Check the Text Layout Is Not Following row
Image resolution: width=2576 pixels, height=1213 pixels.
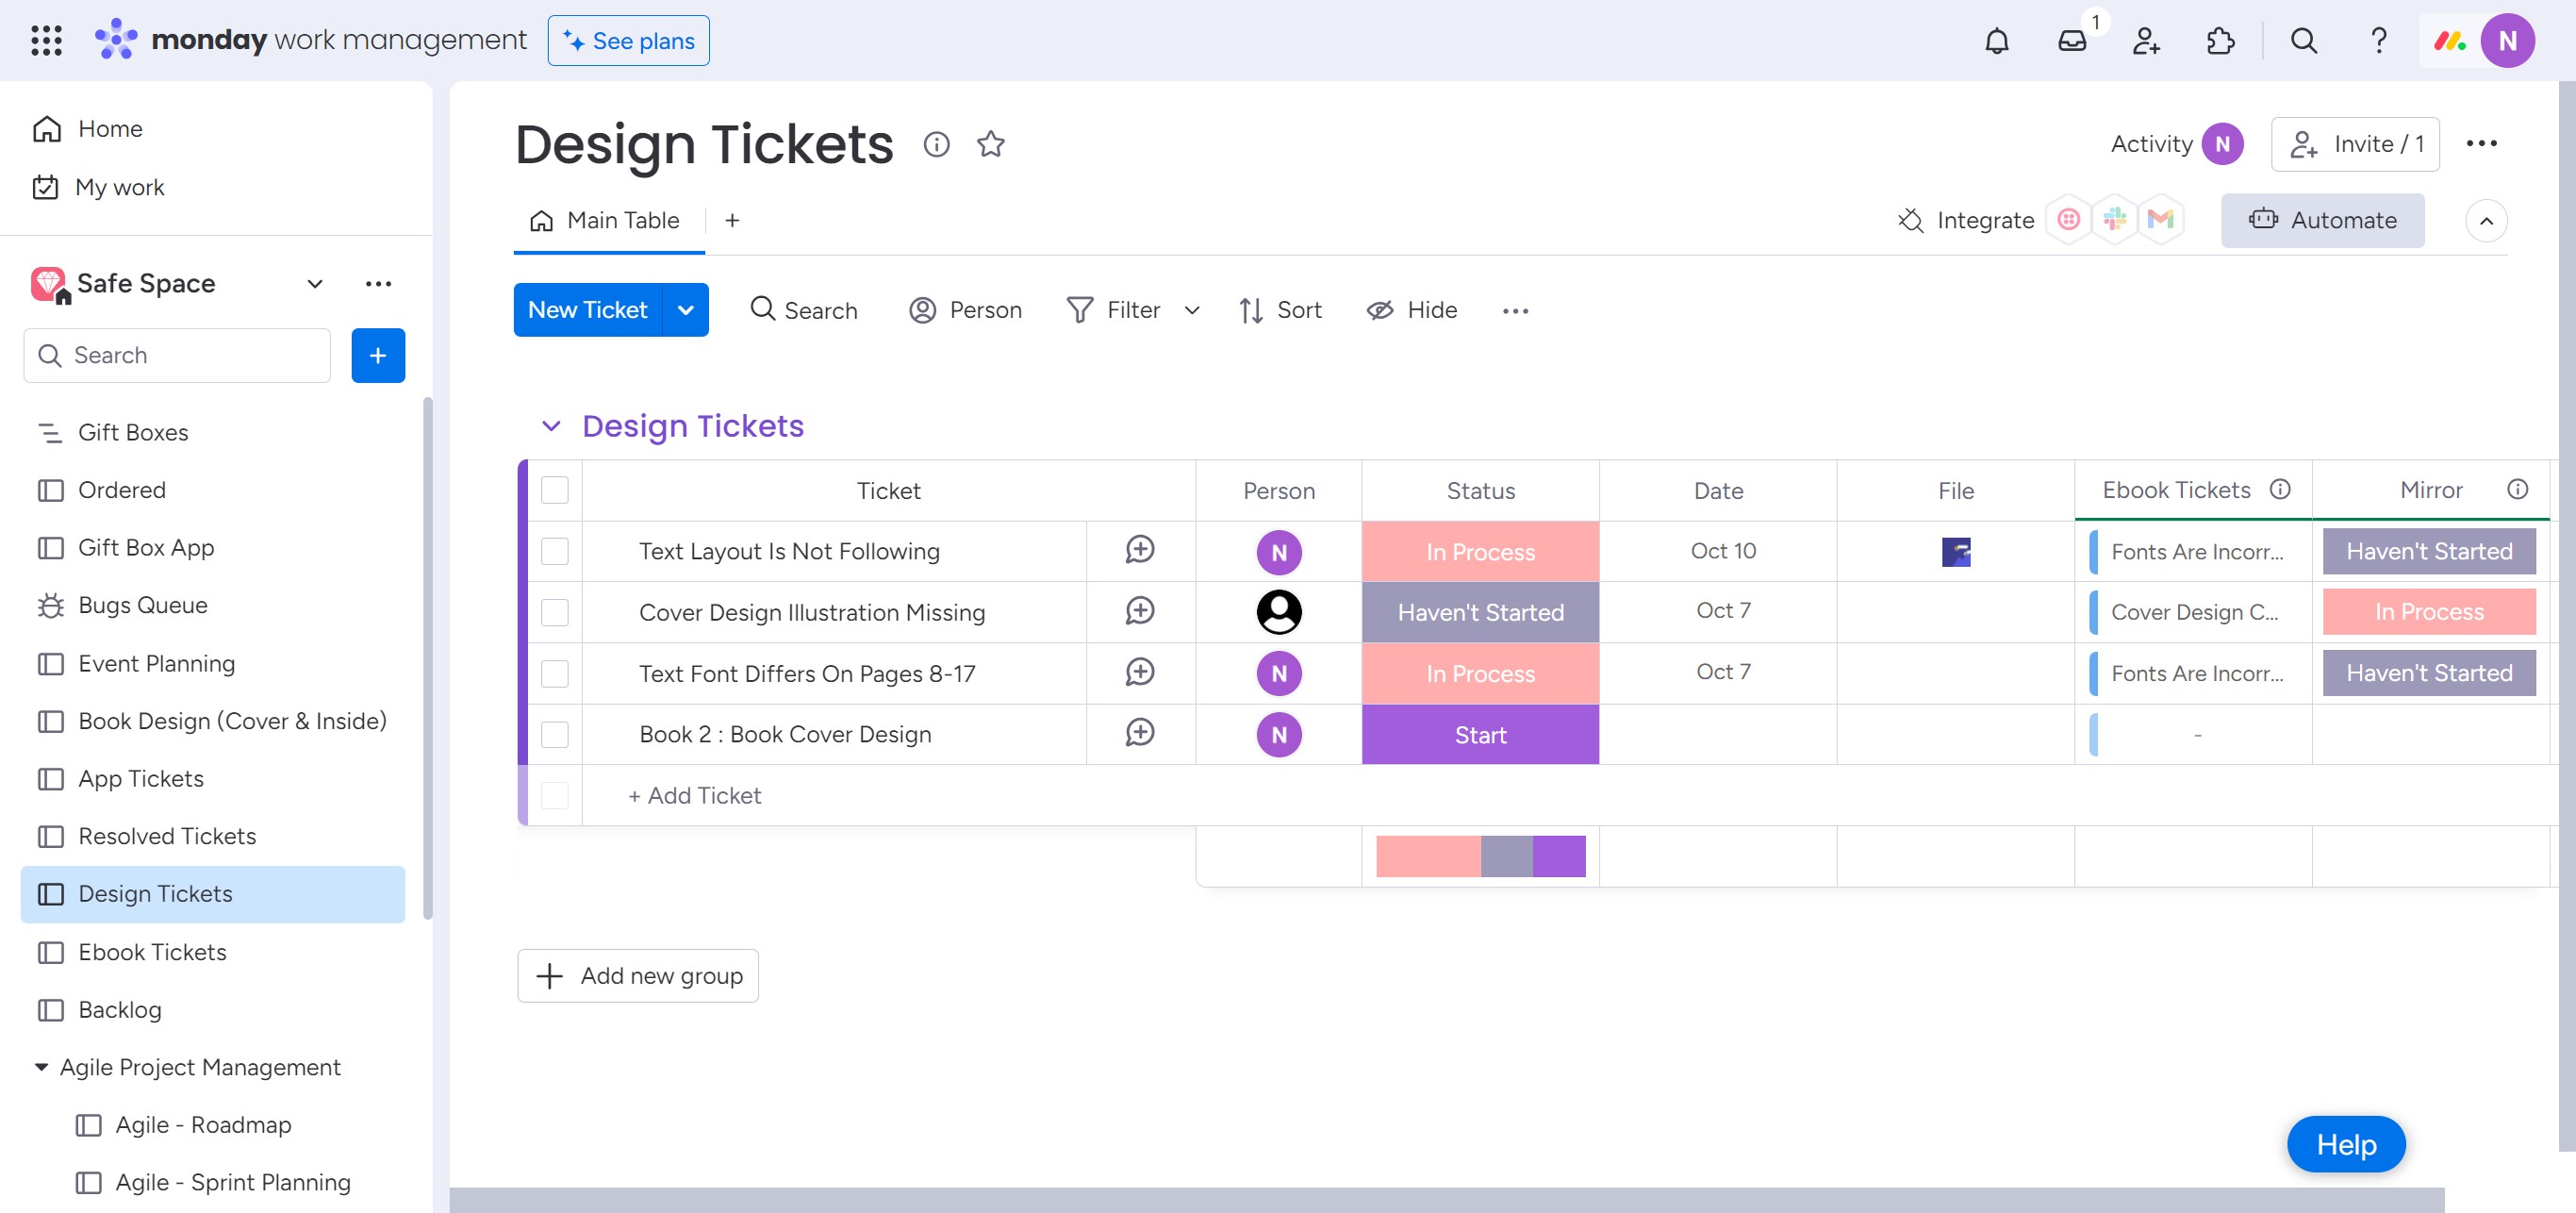(554, 551)
